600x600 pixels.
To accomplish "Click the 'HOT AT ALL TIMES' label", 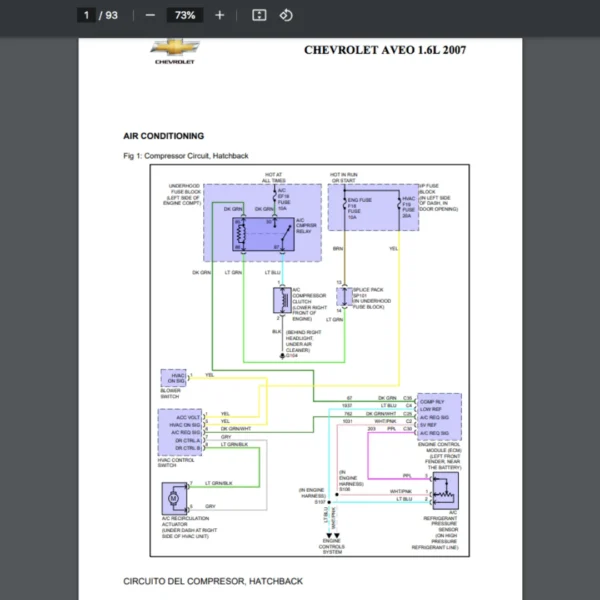I will click(x=274, y=178).
